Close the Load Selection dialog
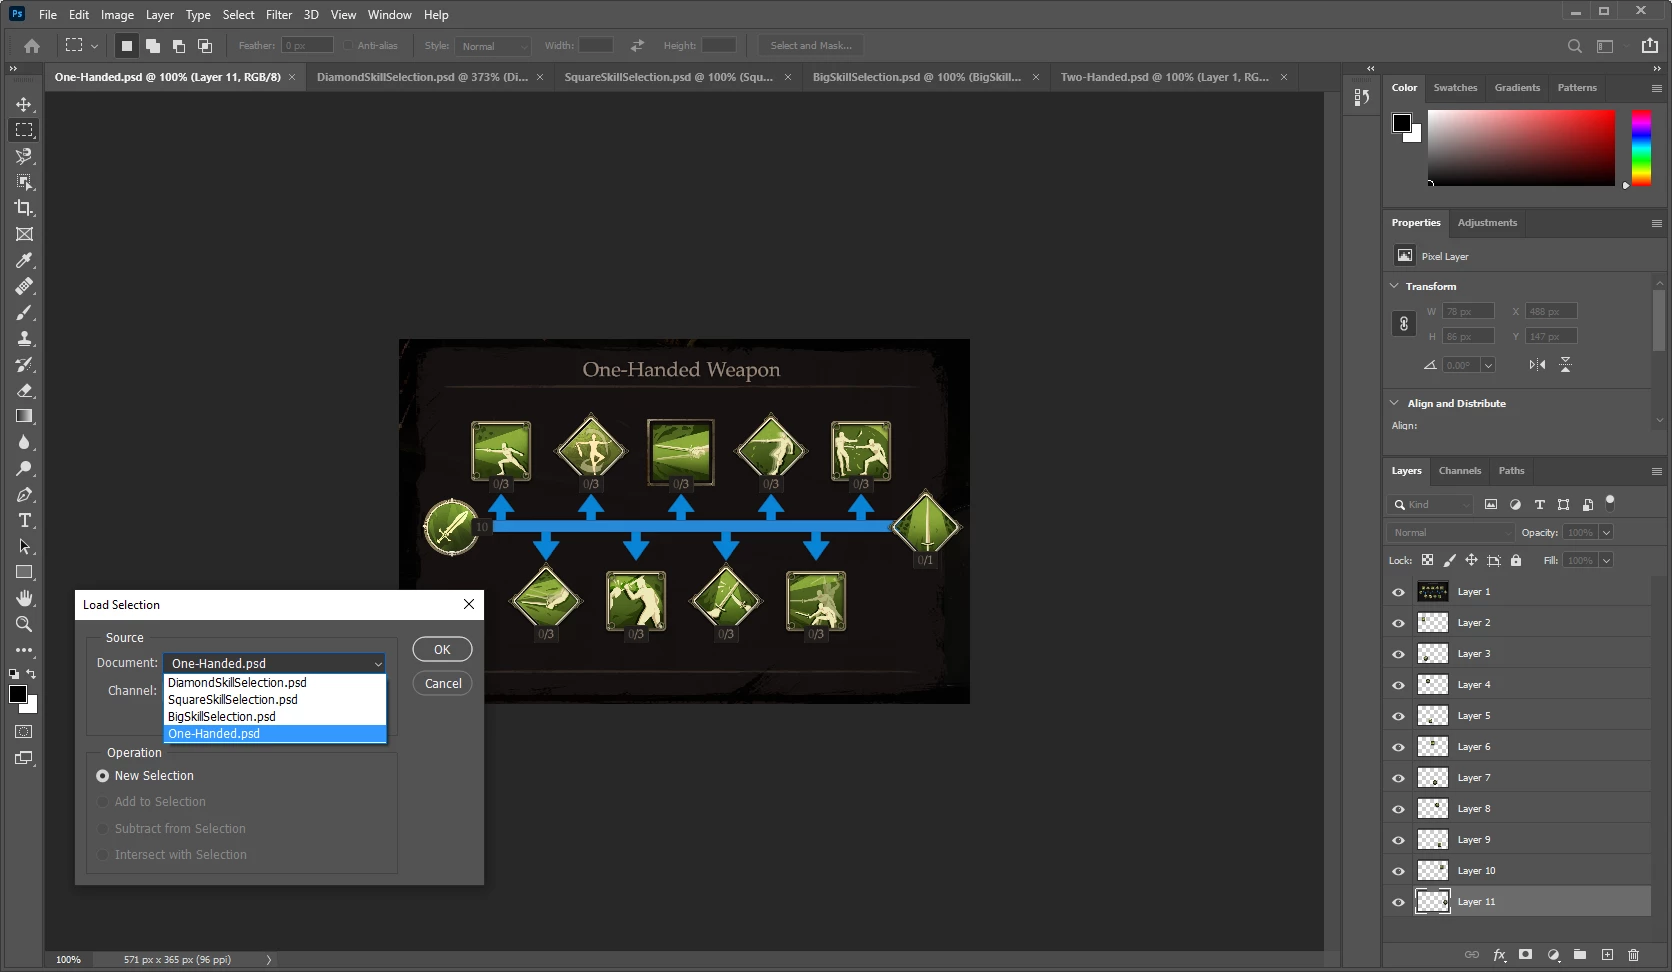Screen dimensions: 1672x972 469,605
